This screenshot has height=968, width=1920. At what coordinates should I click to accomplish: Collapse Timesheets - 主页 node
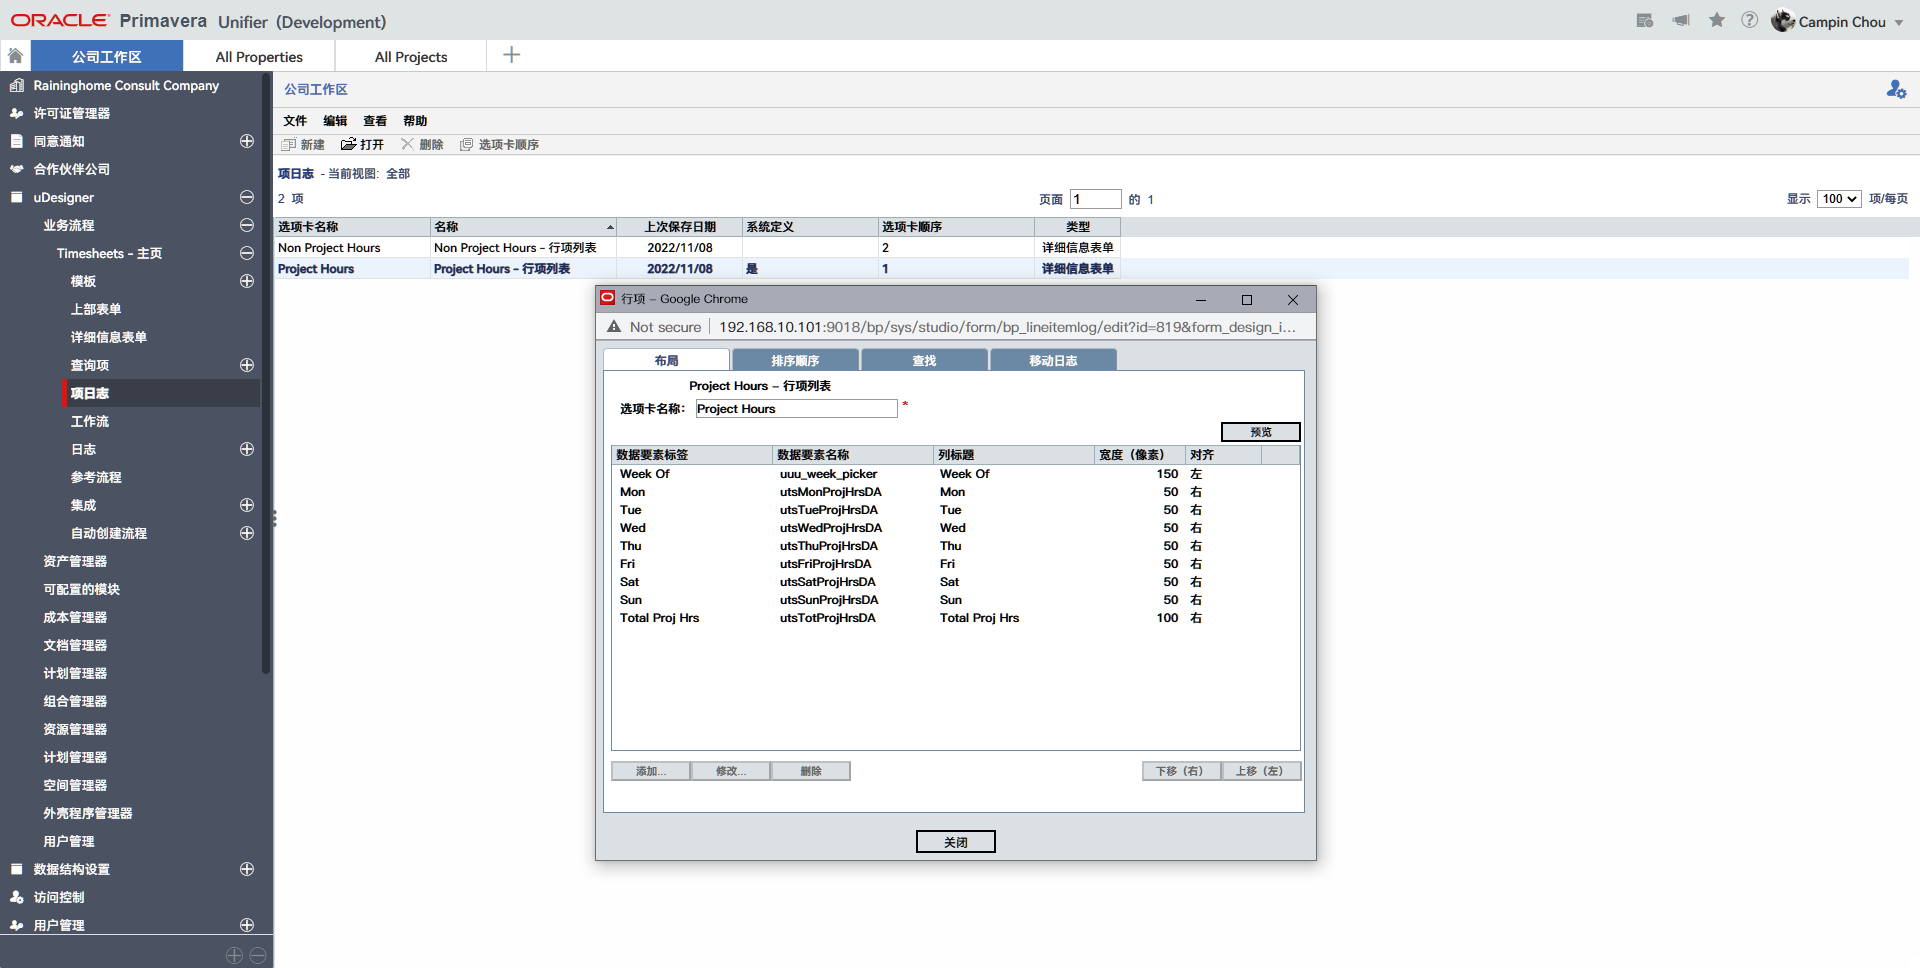[247, 254]
